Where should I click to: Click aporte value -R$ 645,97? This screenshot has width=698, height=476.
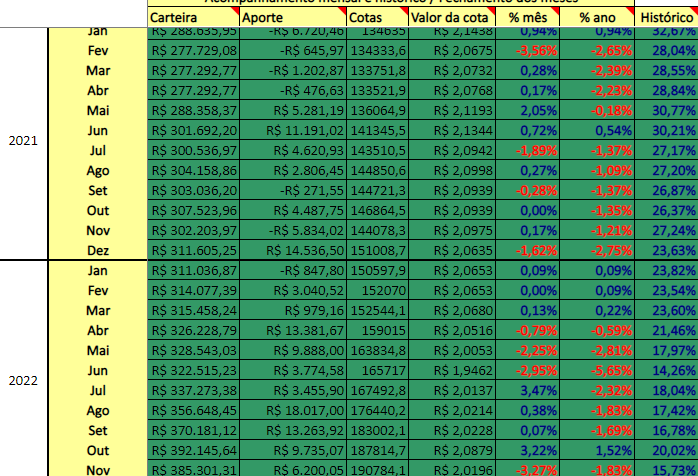(293, 51)
